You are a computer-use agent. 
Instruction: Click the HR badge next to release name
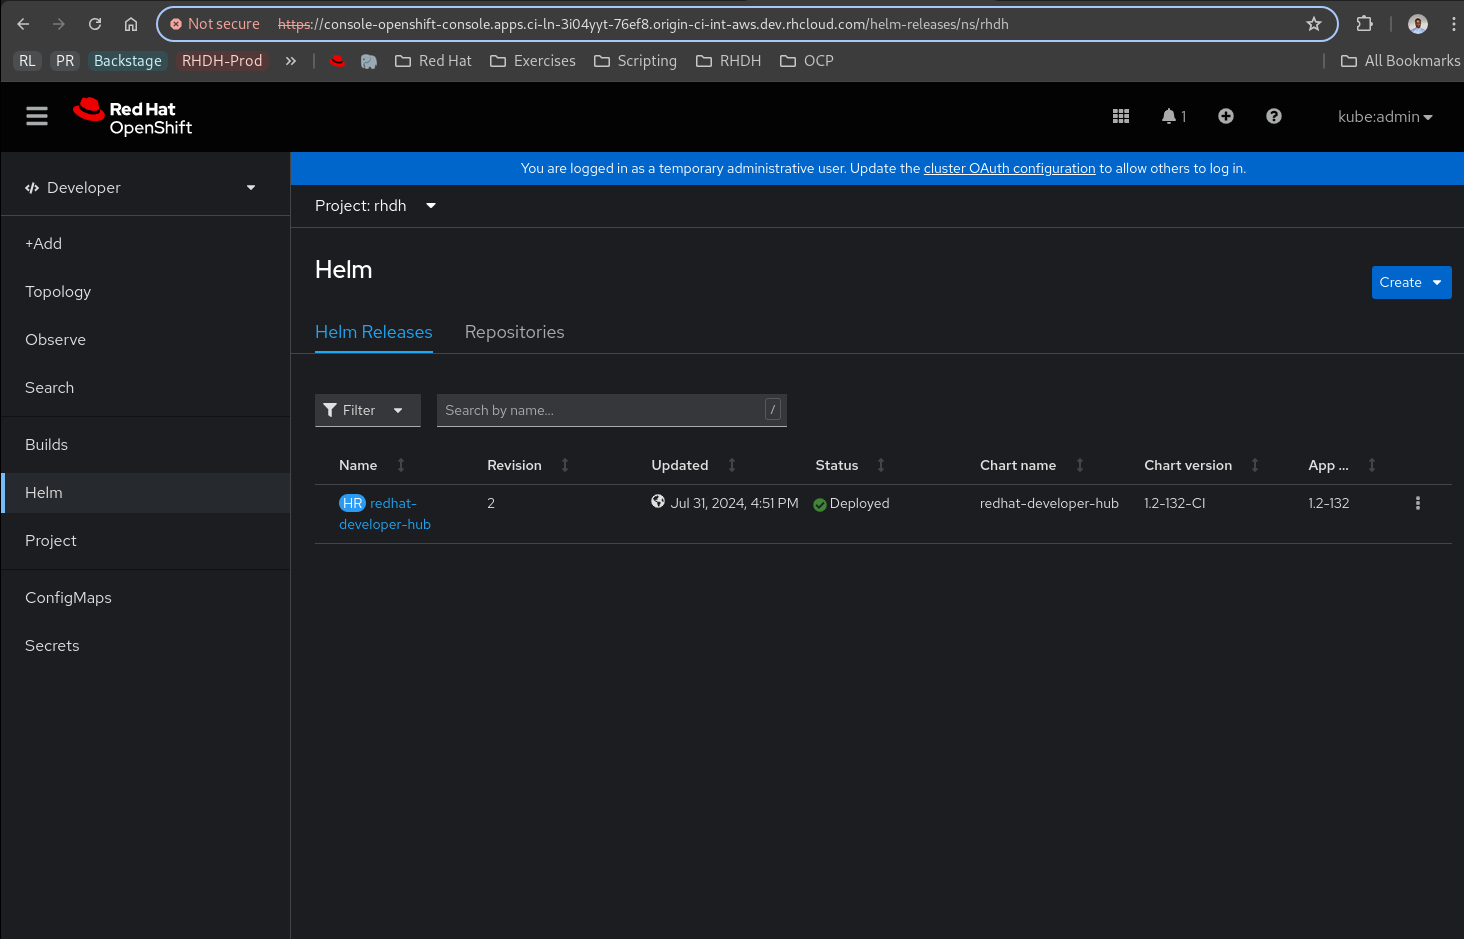(352, 504)
